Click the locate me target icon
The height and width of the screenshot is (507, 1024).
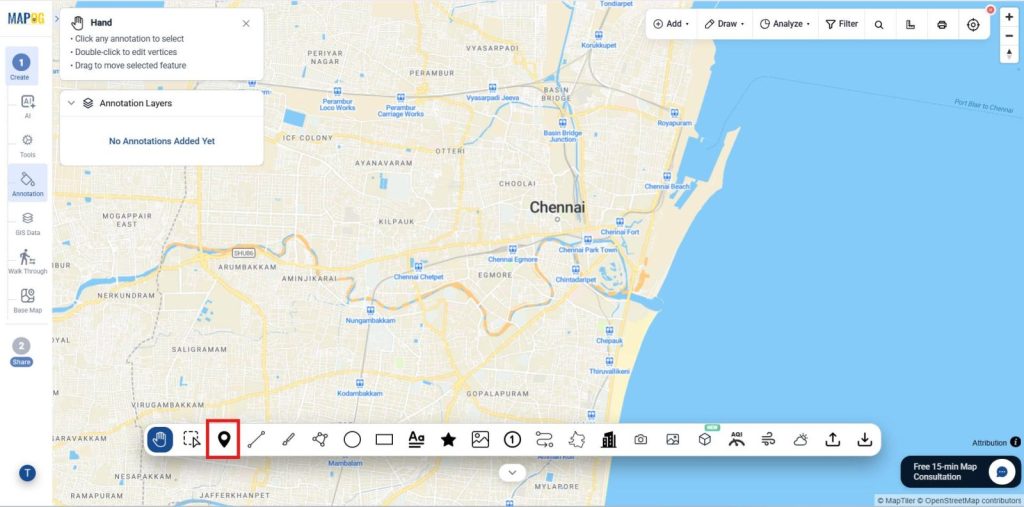coord(973,25)
